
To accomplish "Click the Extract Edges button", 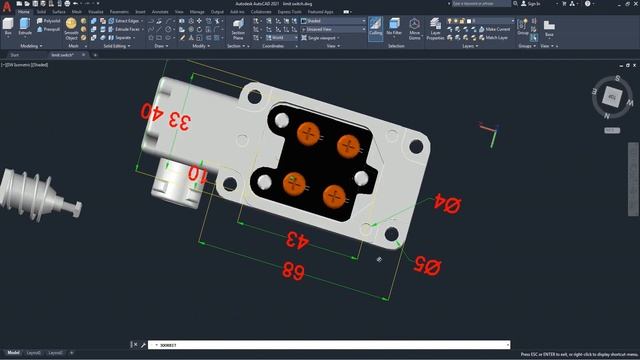I will pos(125,21).
